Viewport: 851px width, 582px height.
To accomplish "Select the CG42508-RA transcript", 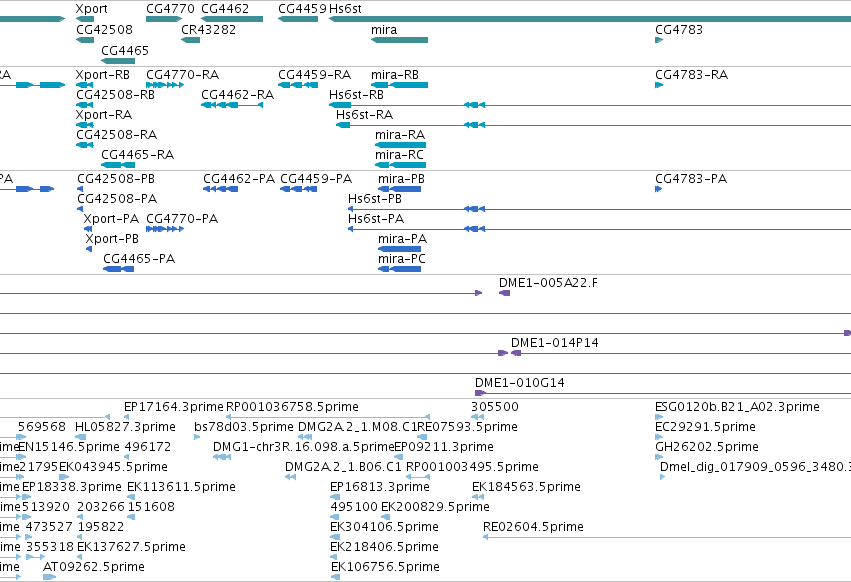I will coord(85,145).
